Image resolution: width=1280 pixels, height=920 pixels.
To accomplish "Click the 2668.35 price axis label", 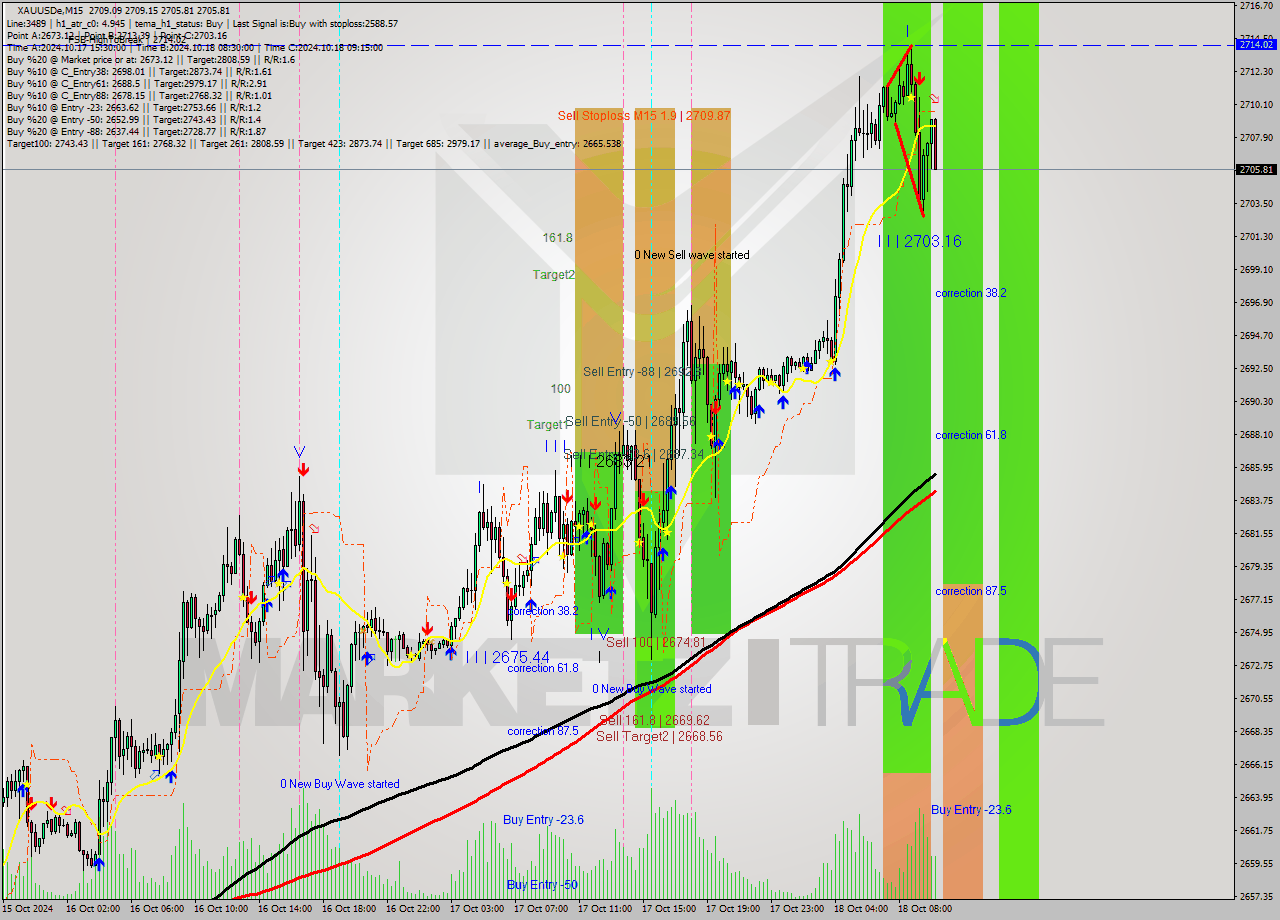I will (x=1255, y=732).
